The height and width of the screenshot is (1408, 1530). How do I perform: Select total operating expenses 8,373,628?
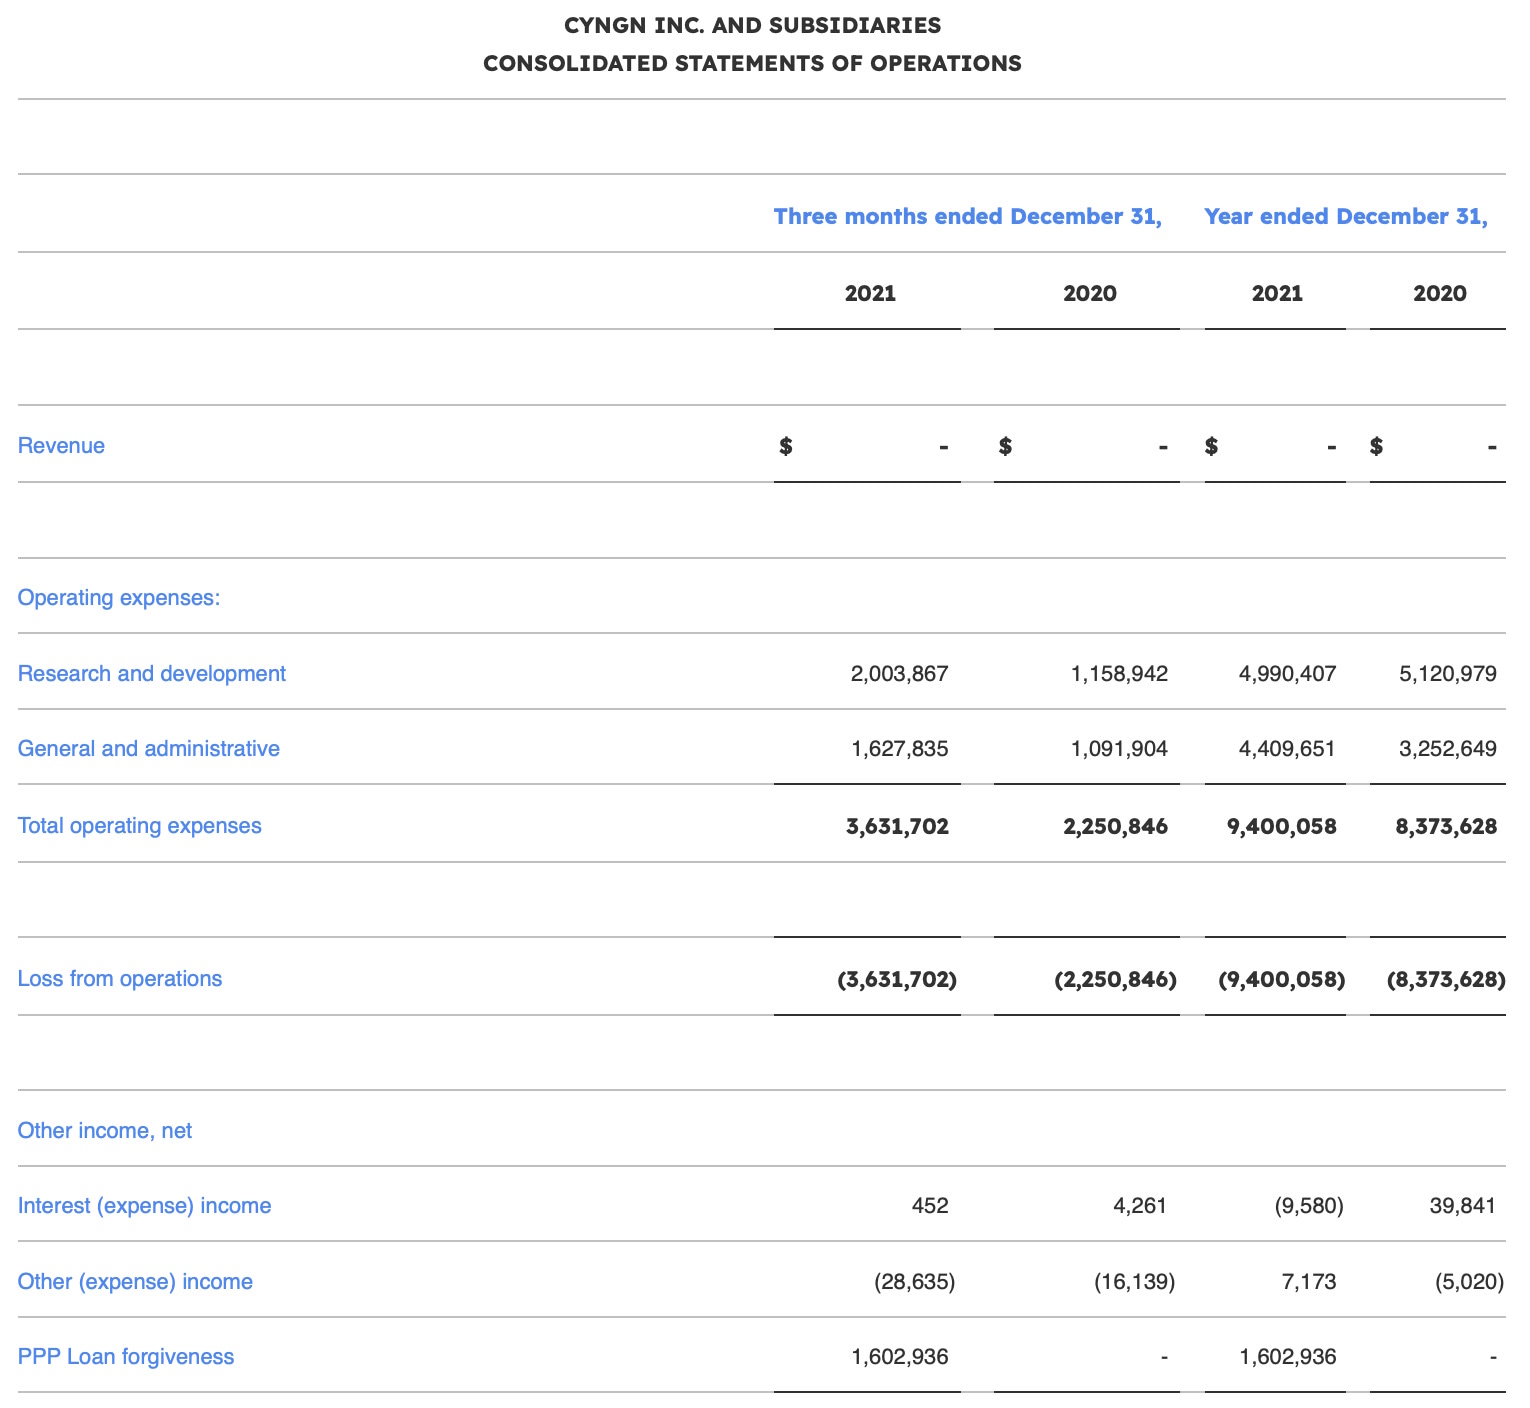1446,826
